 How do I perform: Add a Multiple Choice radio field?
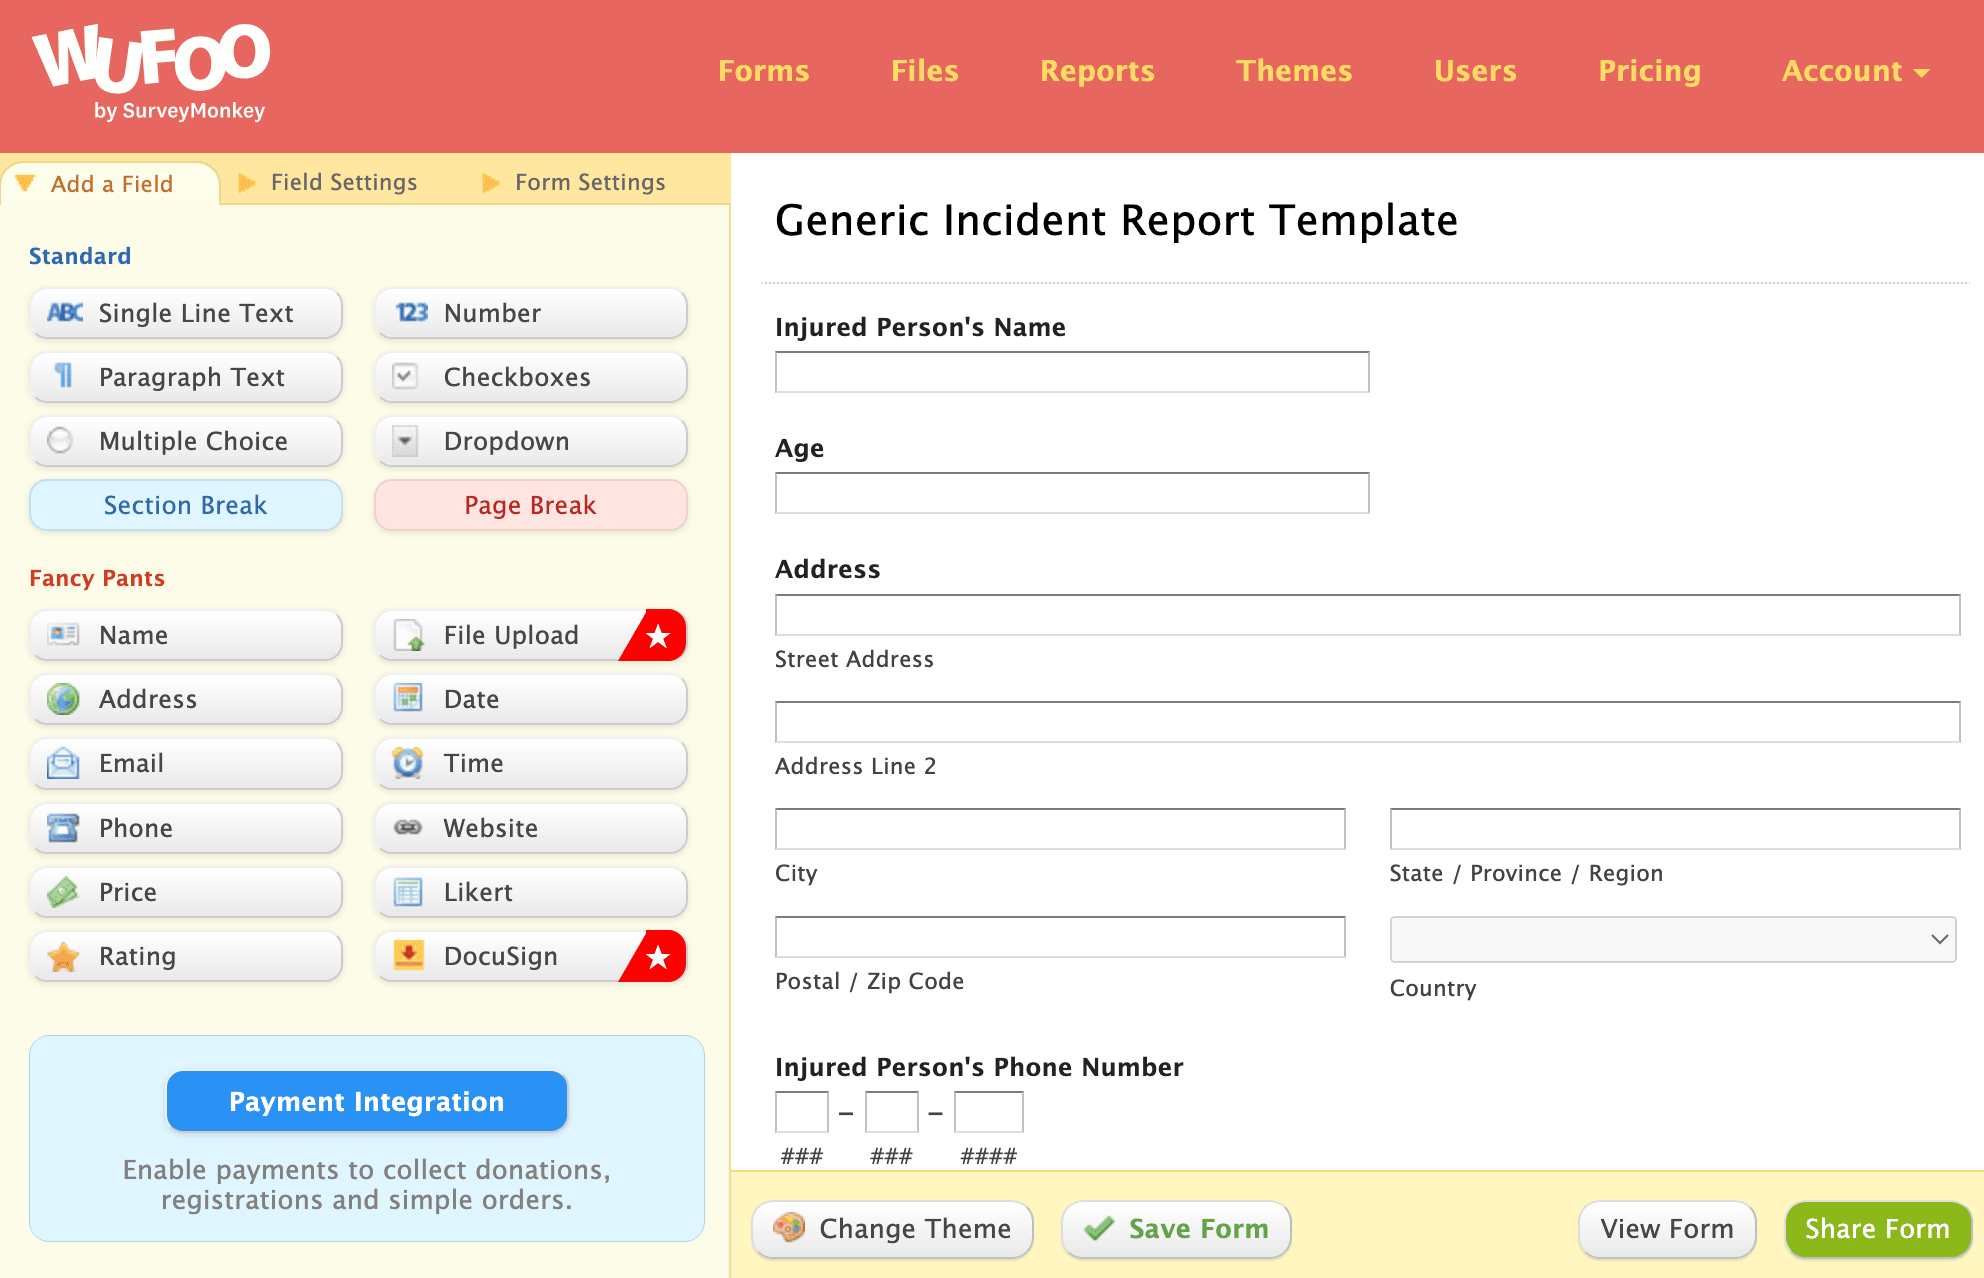[186, 441]
